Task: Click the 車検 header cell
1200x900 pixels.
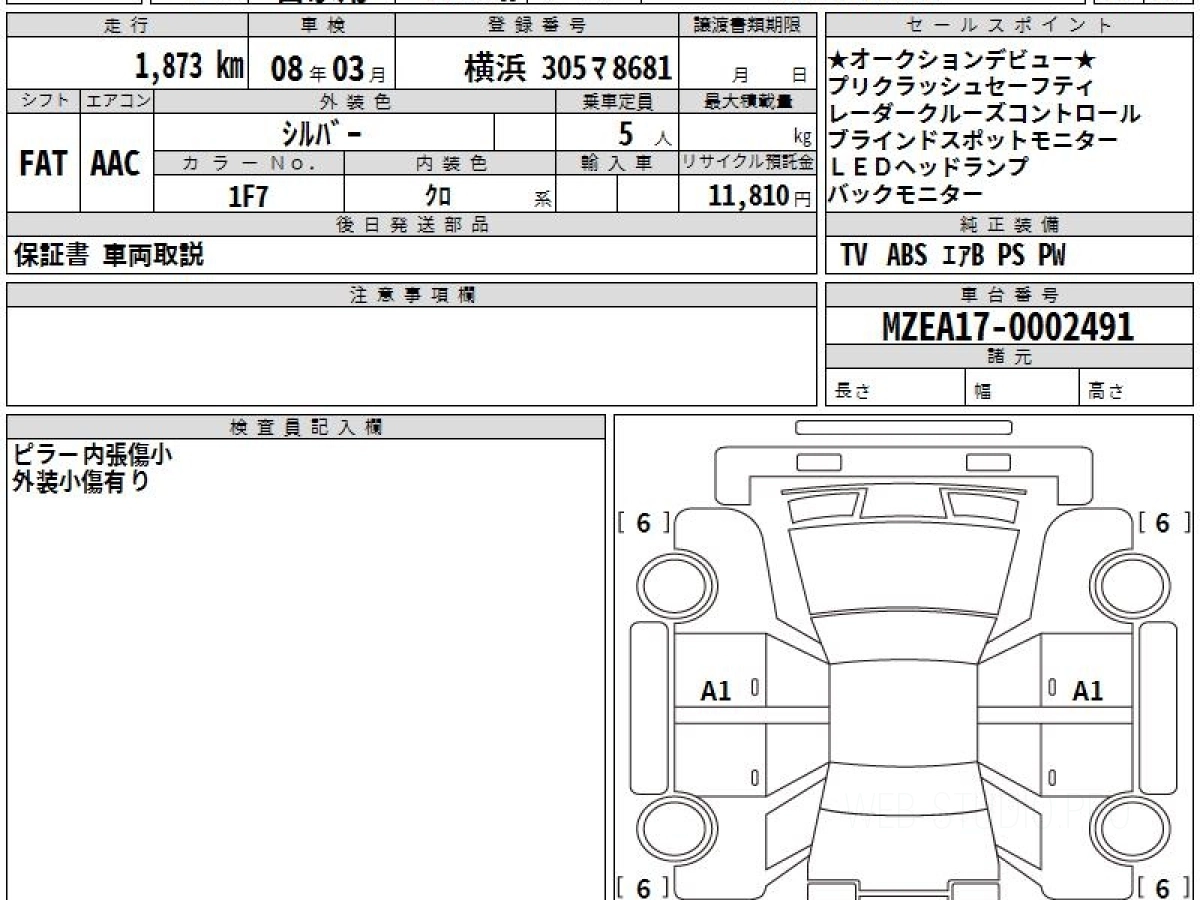Action: click(321, 26)
